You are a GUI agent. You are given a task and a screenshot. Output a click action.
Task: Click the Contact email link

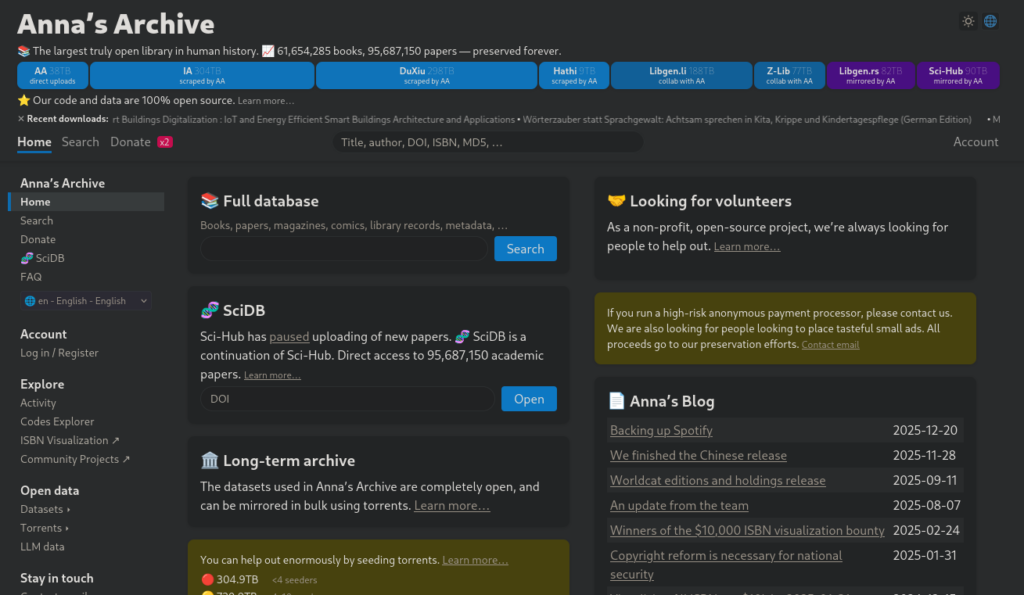830,345
